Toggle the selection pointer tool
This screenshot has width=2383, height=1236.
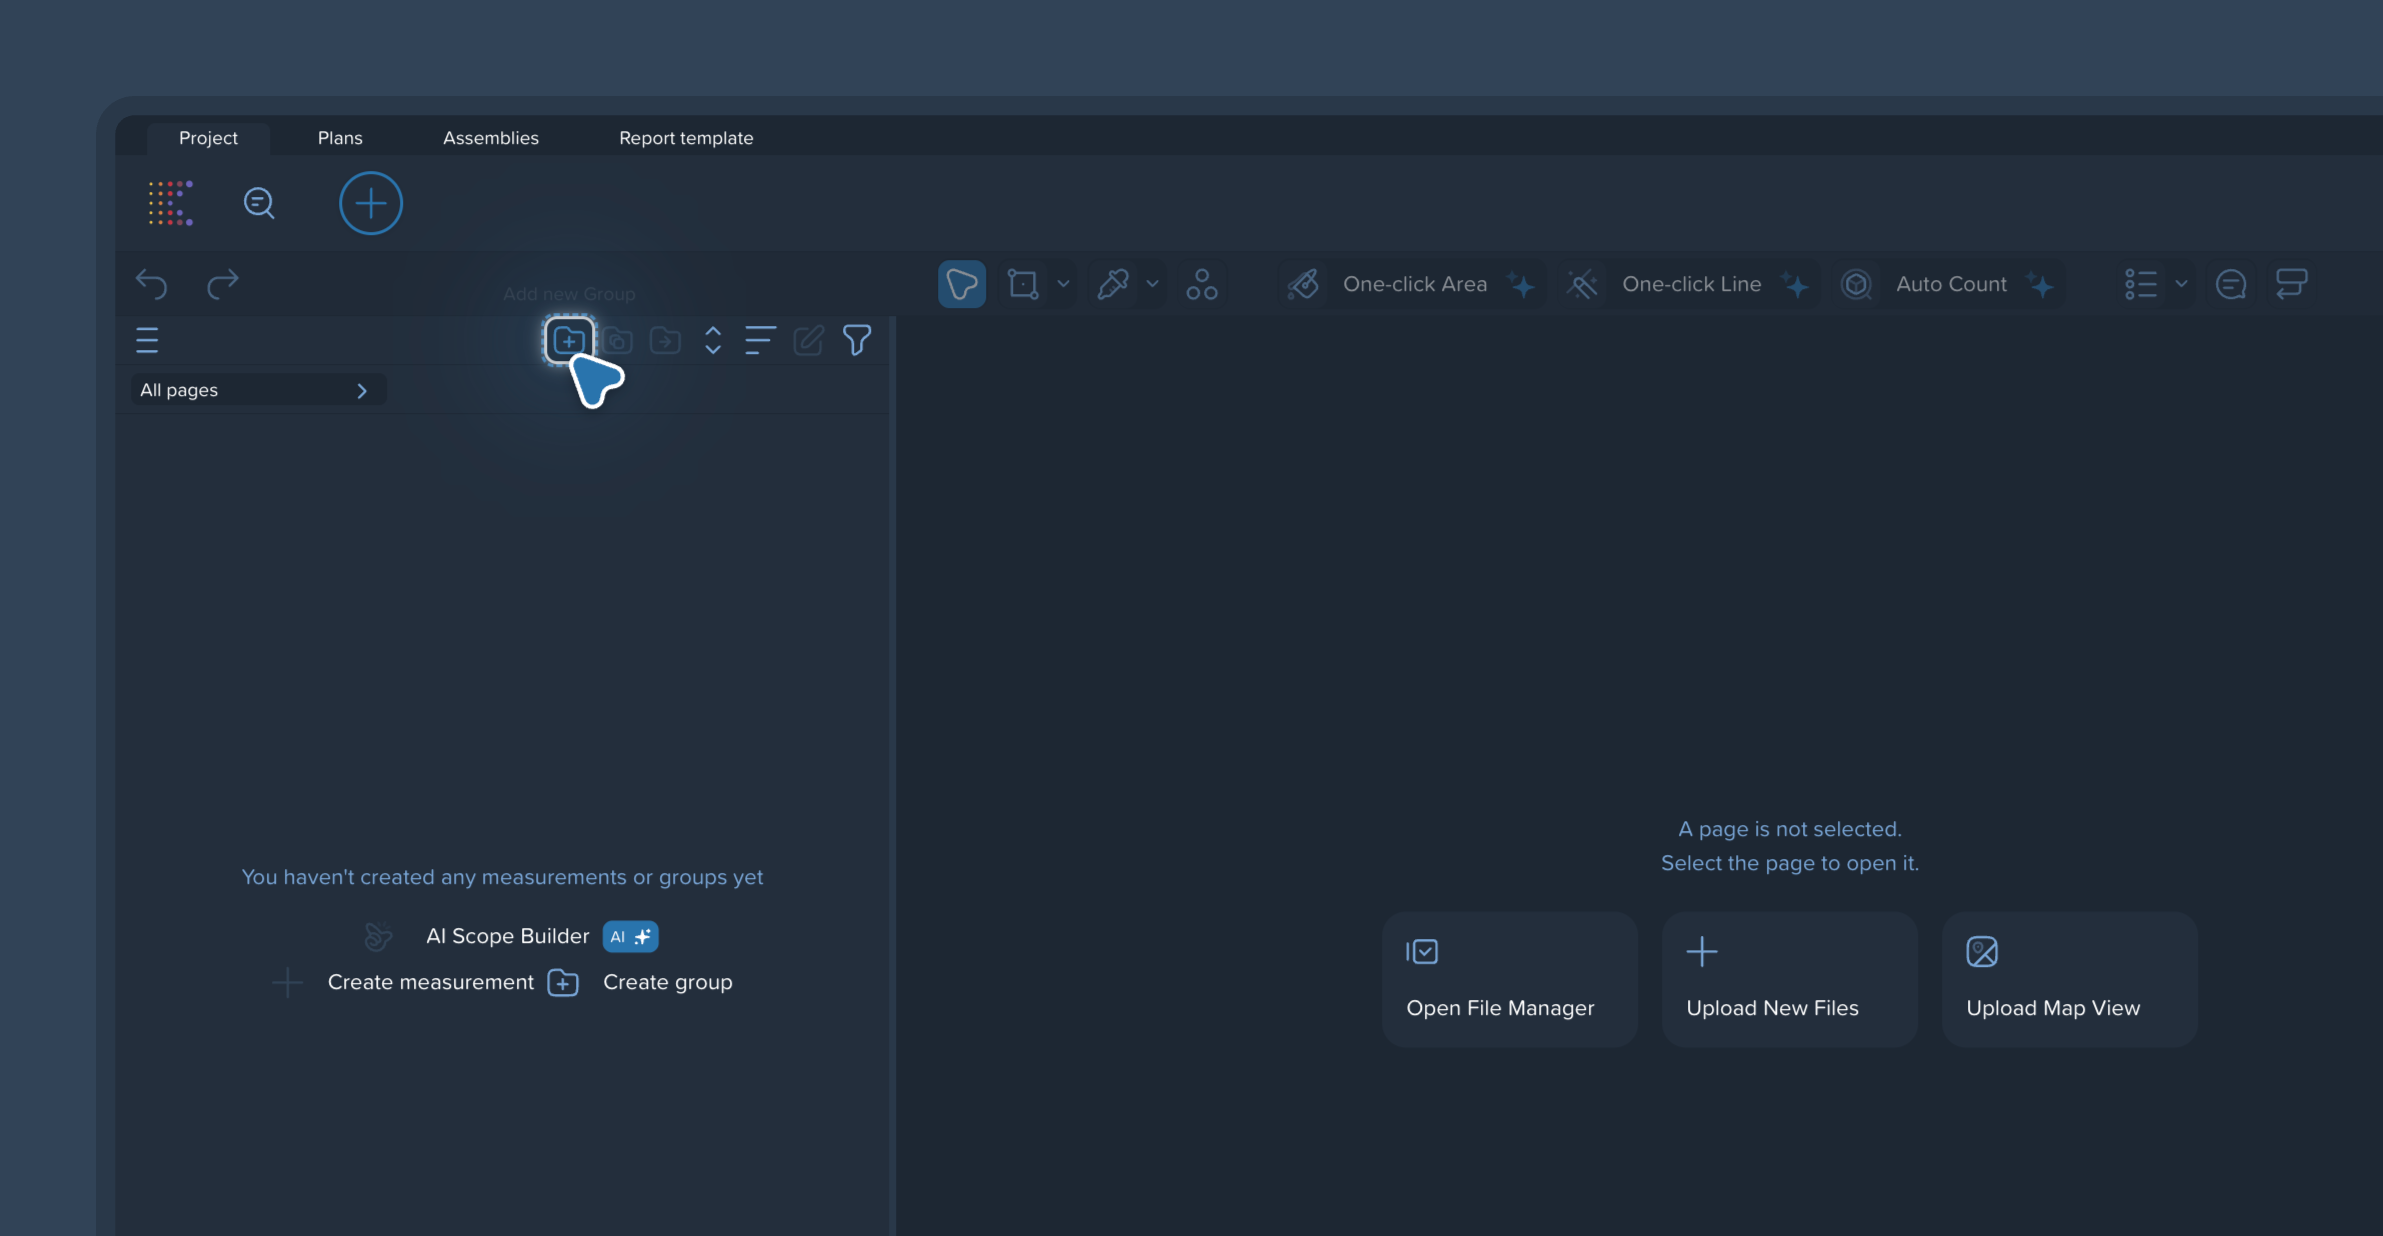coord(961,284)
